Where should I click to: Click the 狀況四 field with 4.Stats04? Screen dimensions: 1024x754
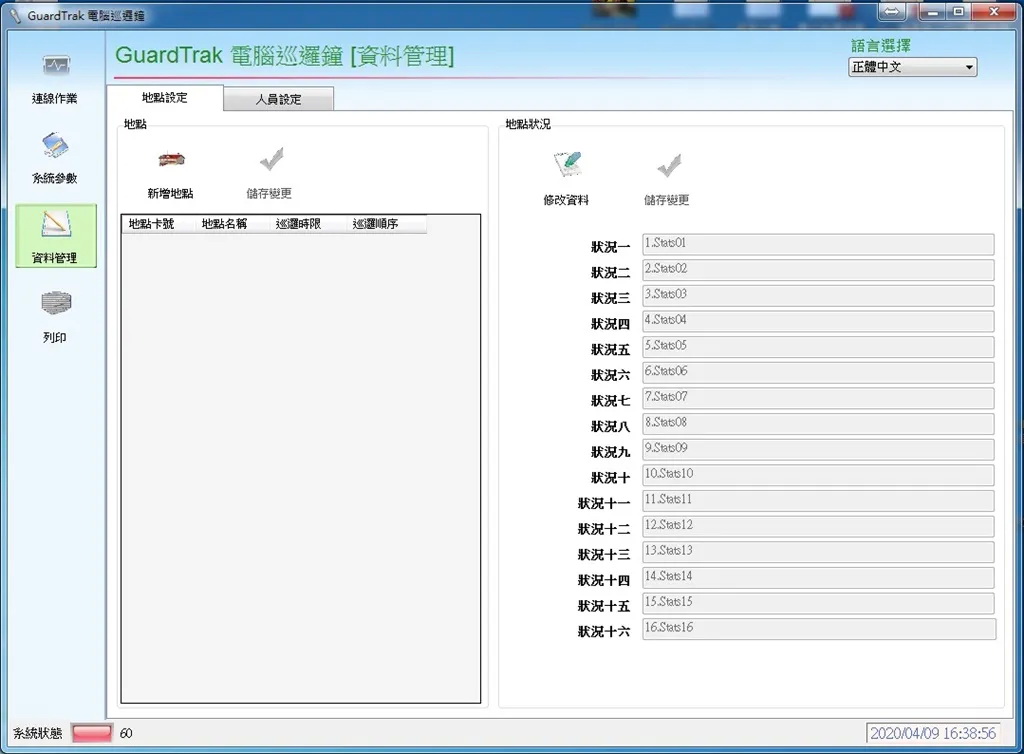pos(818,321)
